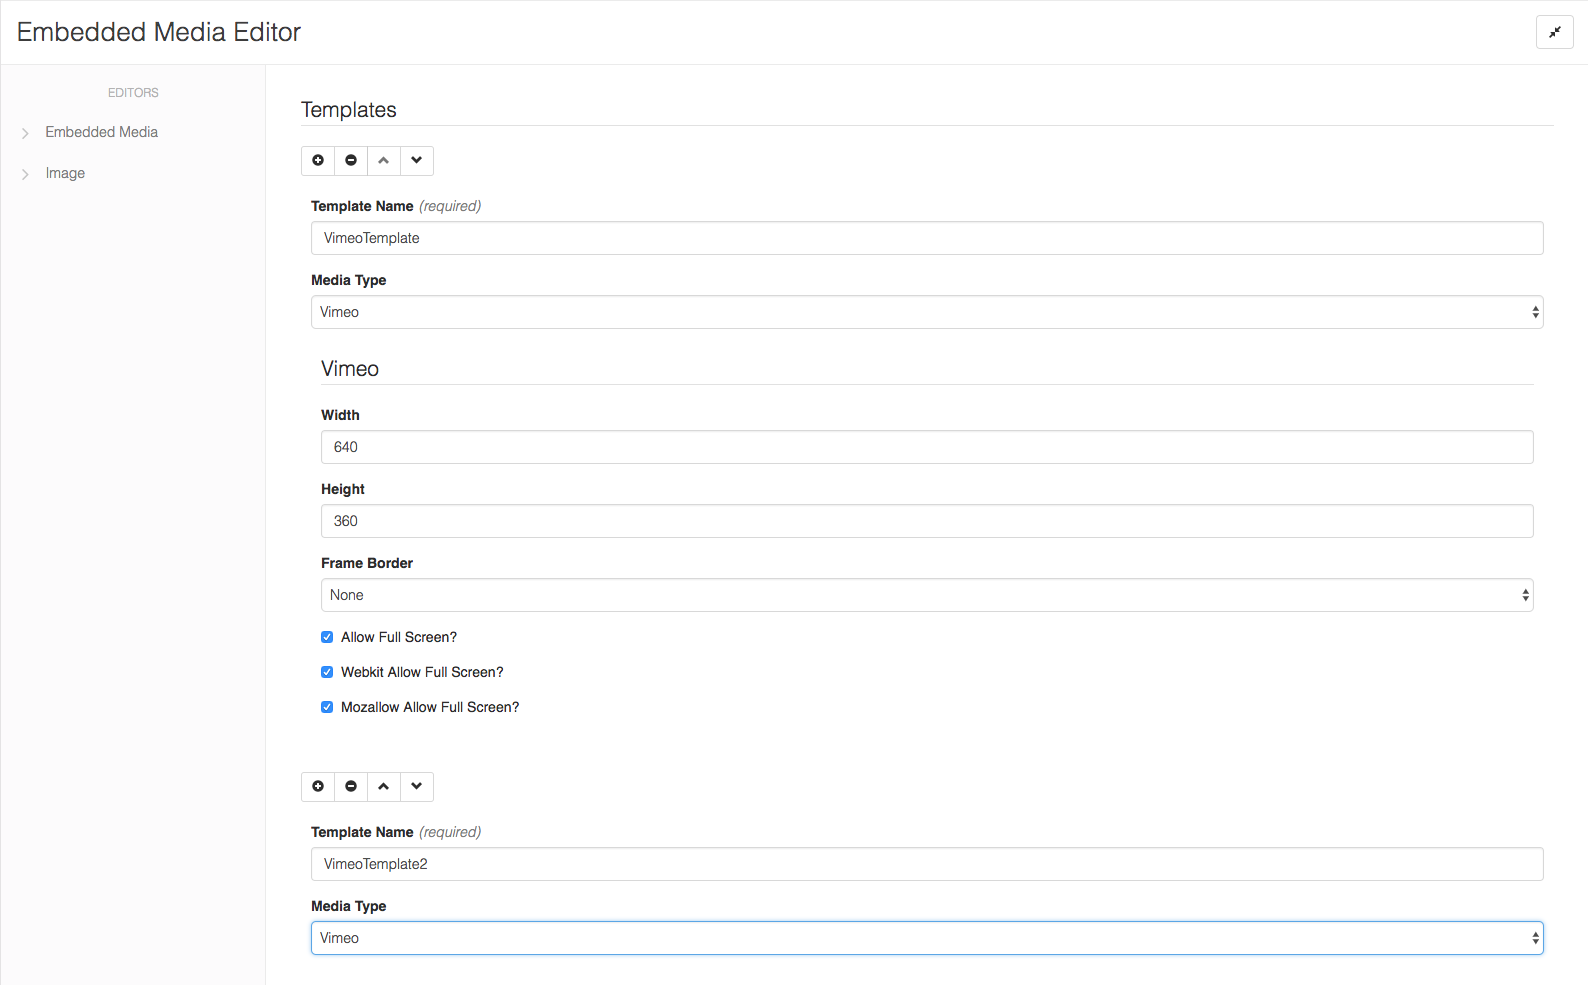Disable Mozallow Allow Full Screen option

click(x=327, y=707)
